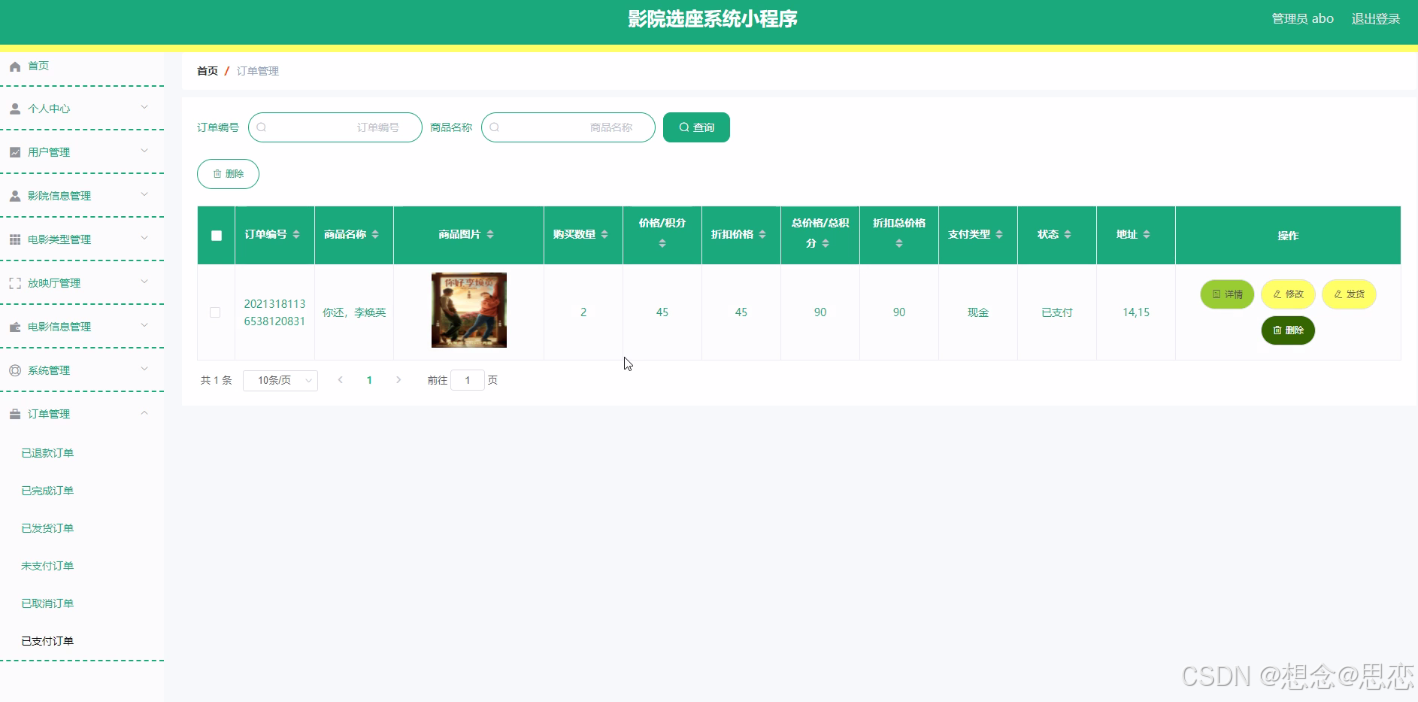This screenshot has height=702, width=1418.
Task: Click the search icon inside 商品名称 field
Action: point(494,127)
